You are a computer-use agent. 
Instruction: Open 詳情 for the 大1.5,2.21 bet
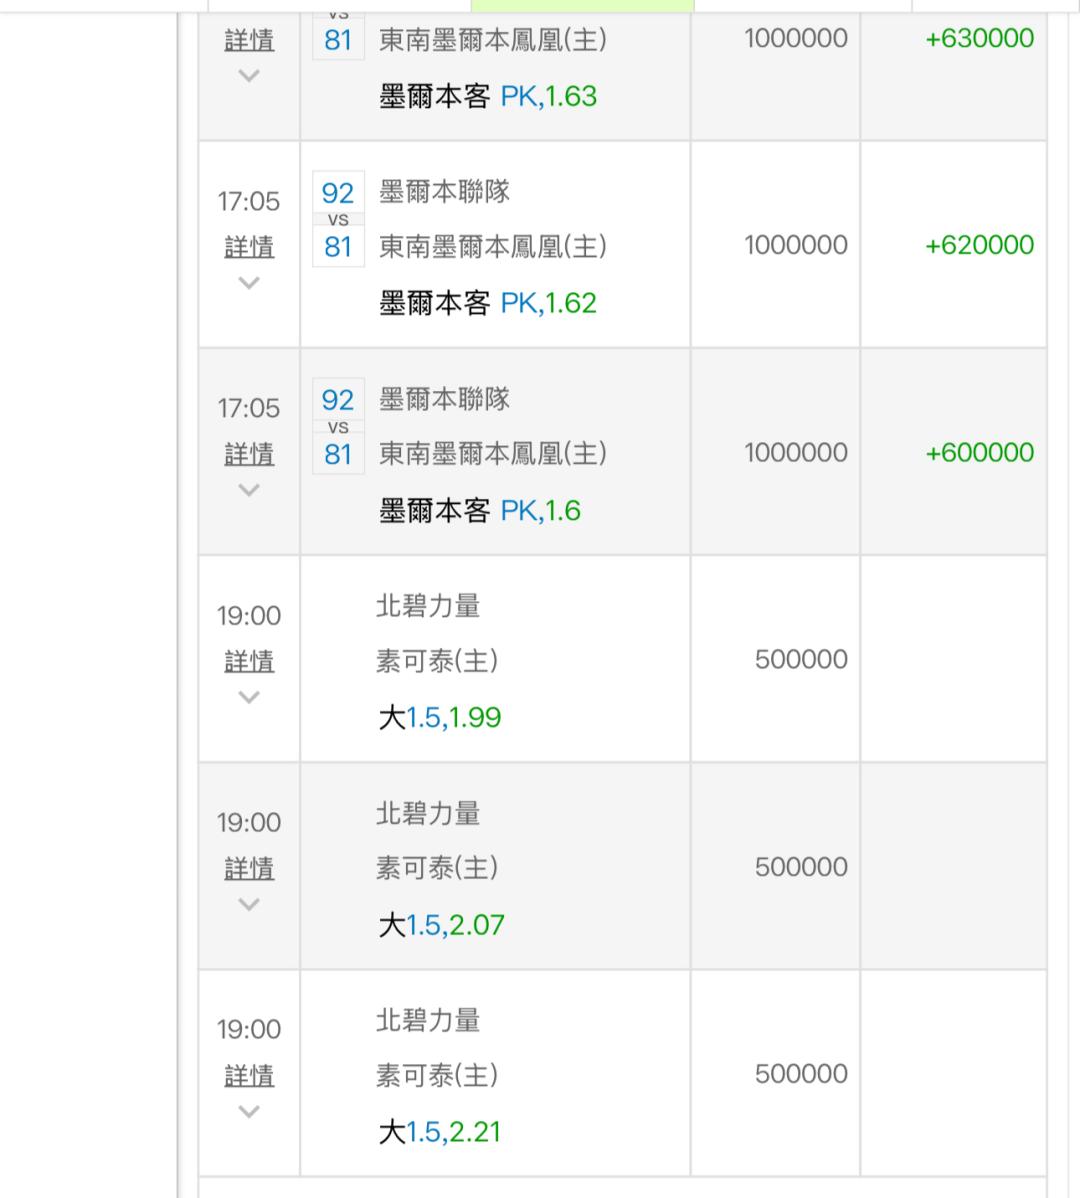[249, 1075]
